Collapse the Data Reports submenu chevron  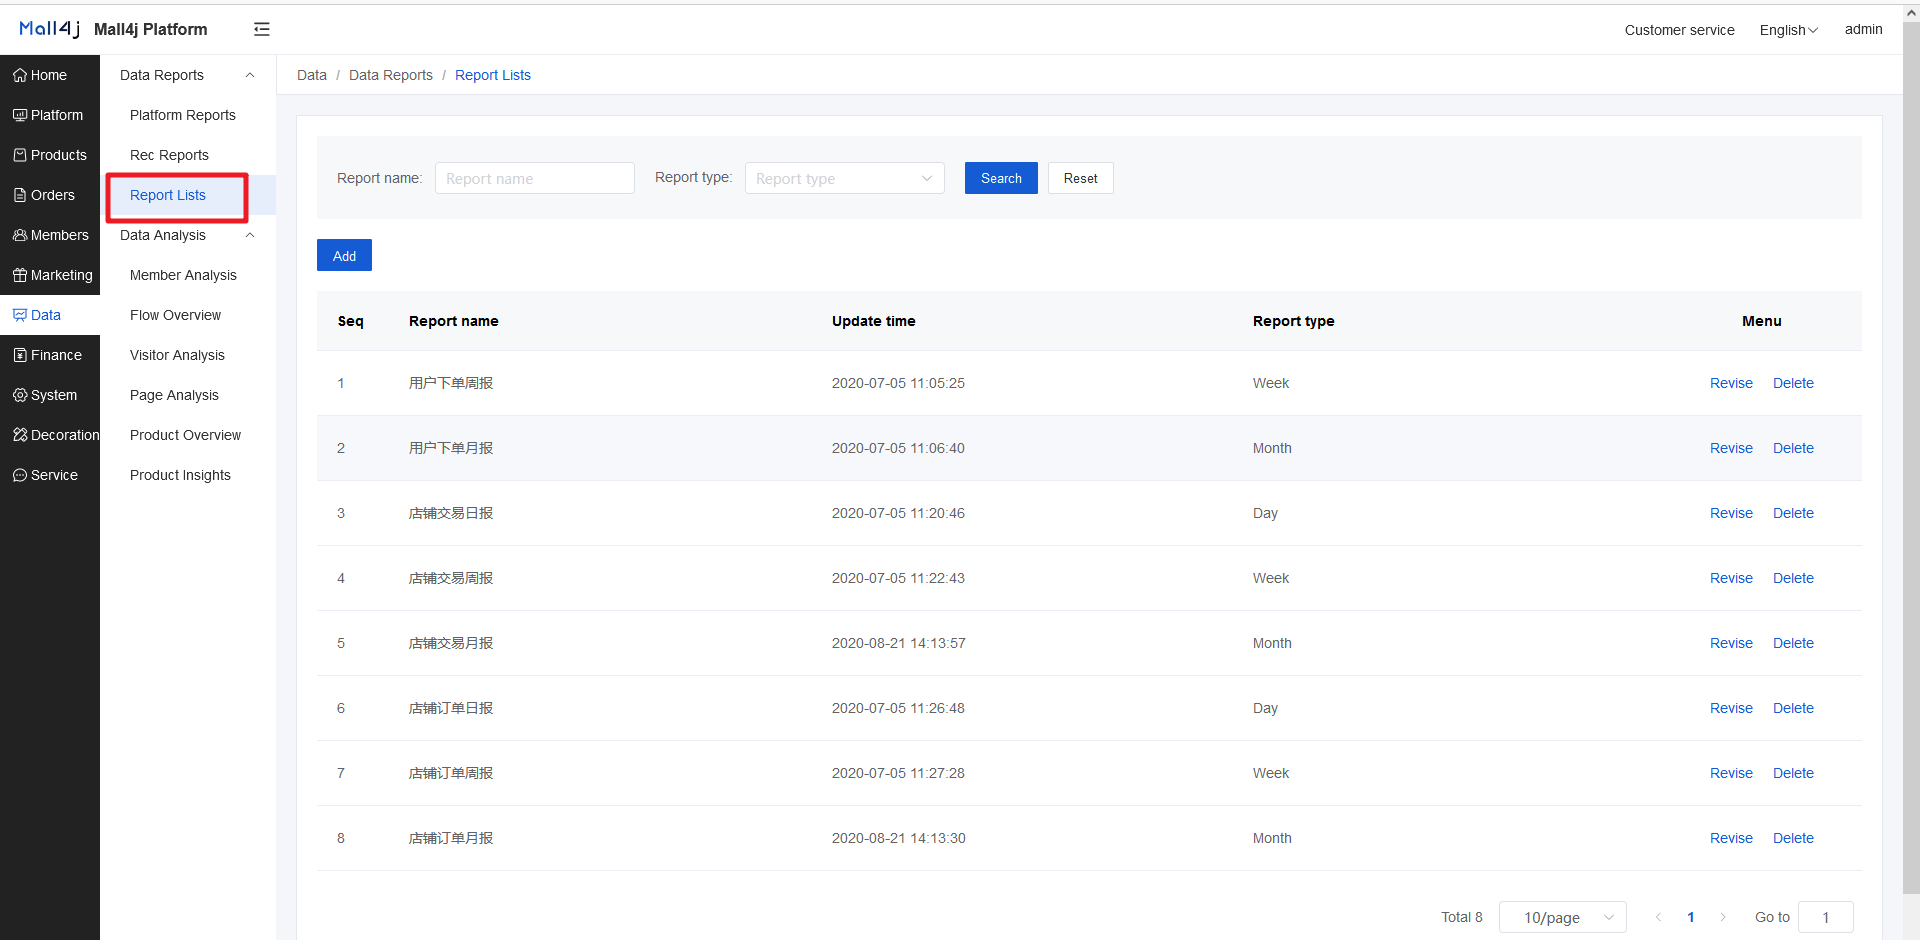pyautogui.click(x=250, y=75)
